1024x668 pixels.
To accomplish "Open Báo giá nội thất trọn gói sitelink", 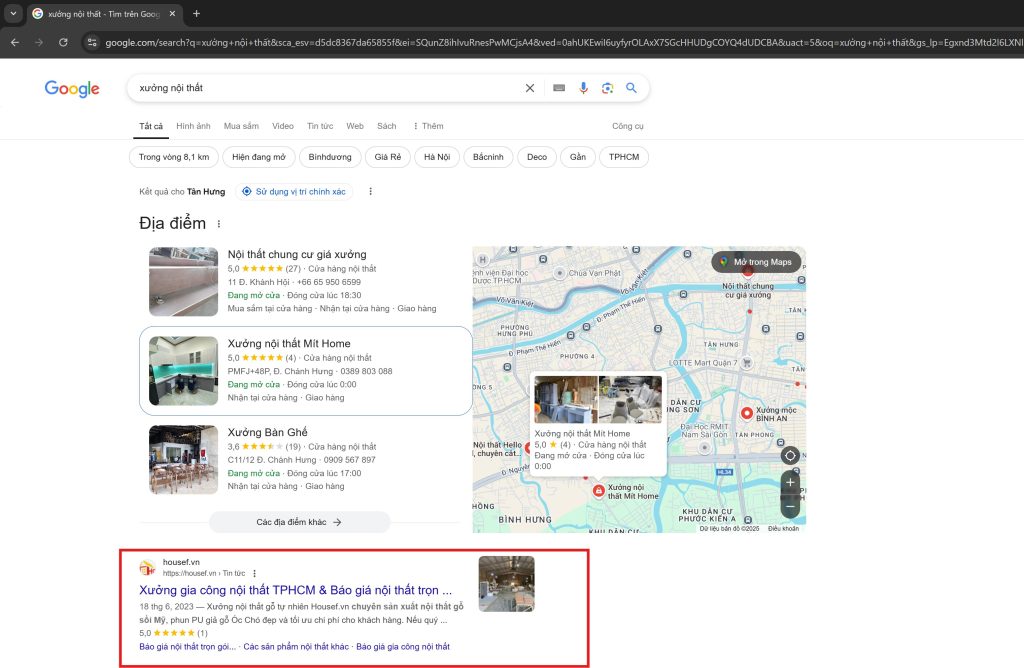I will tap(187, 646).
